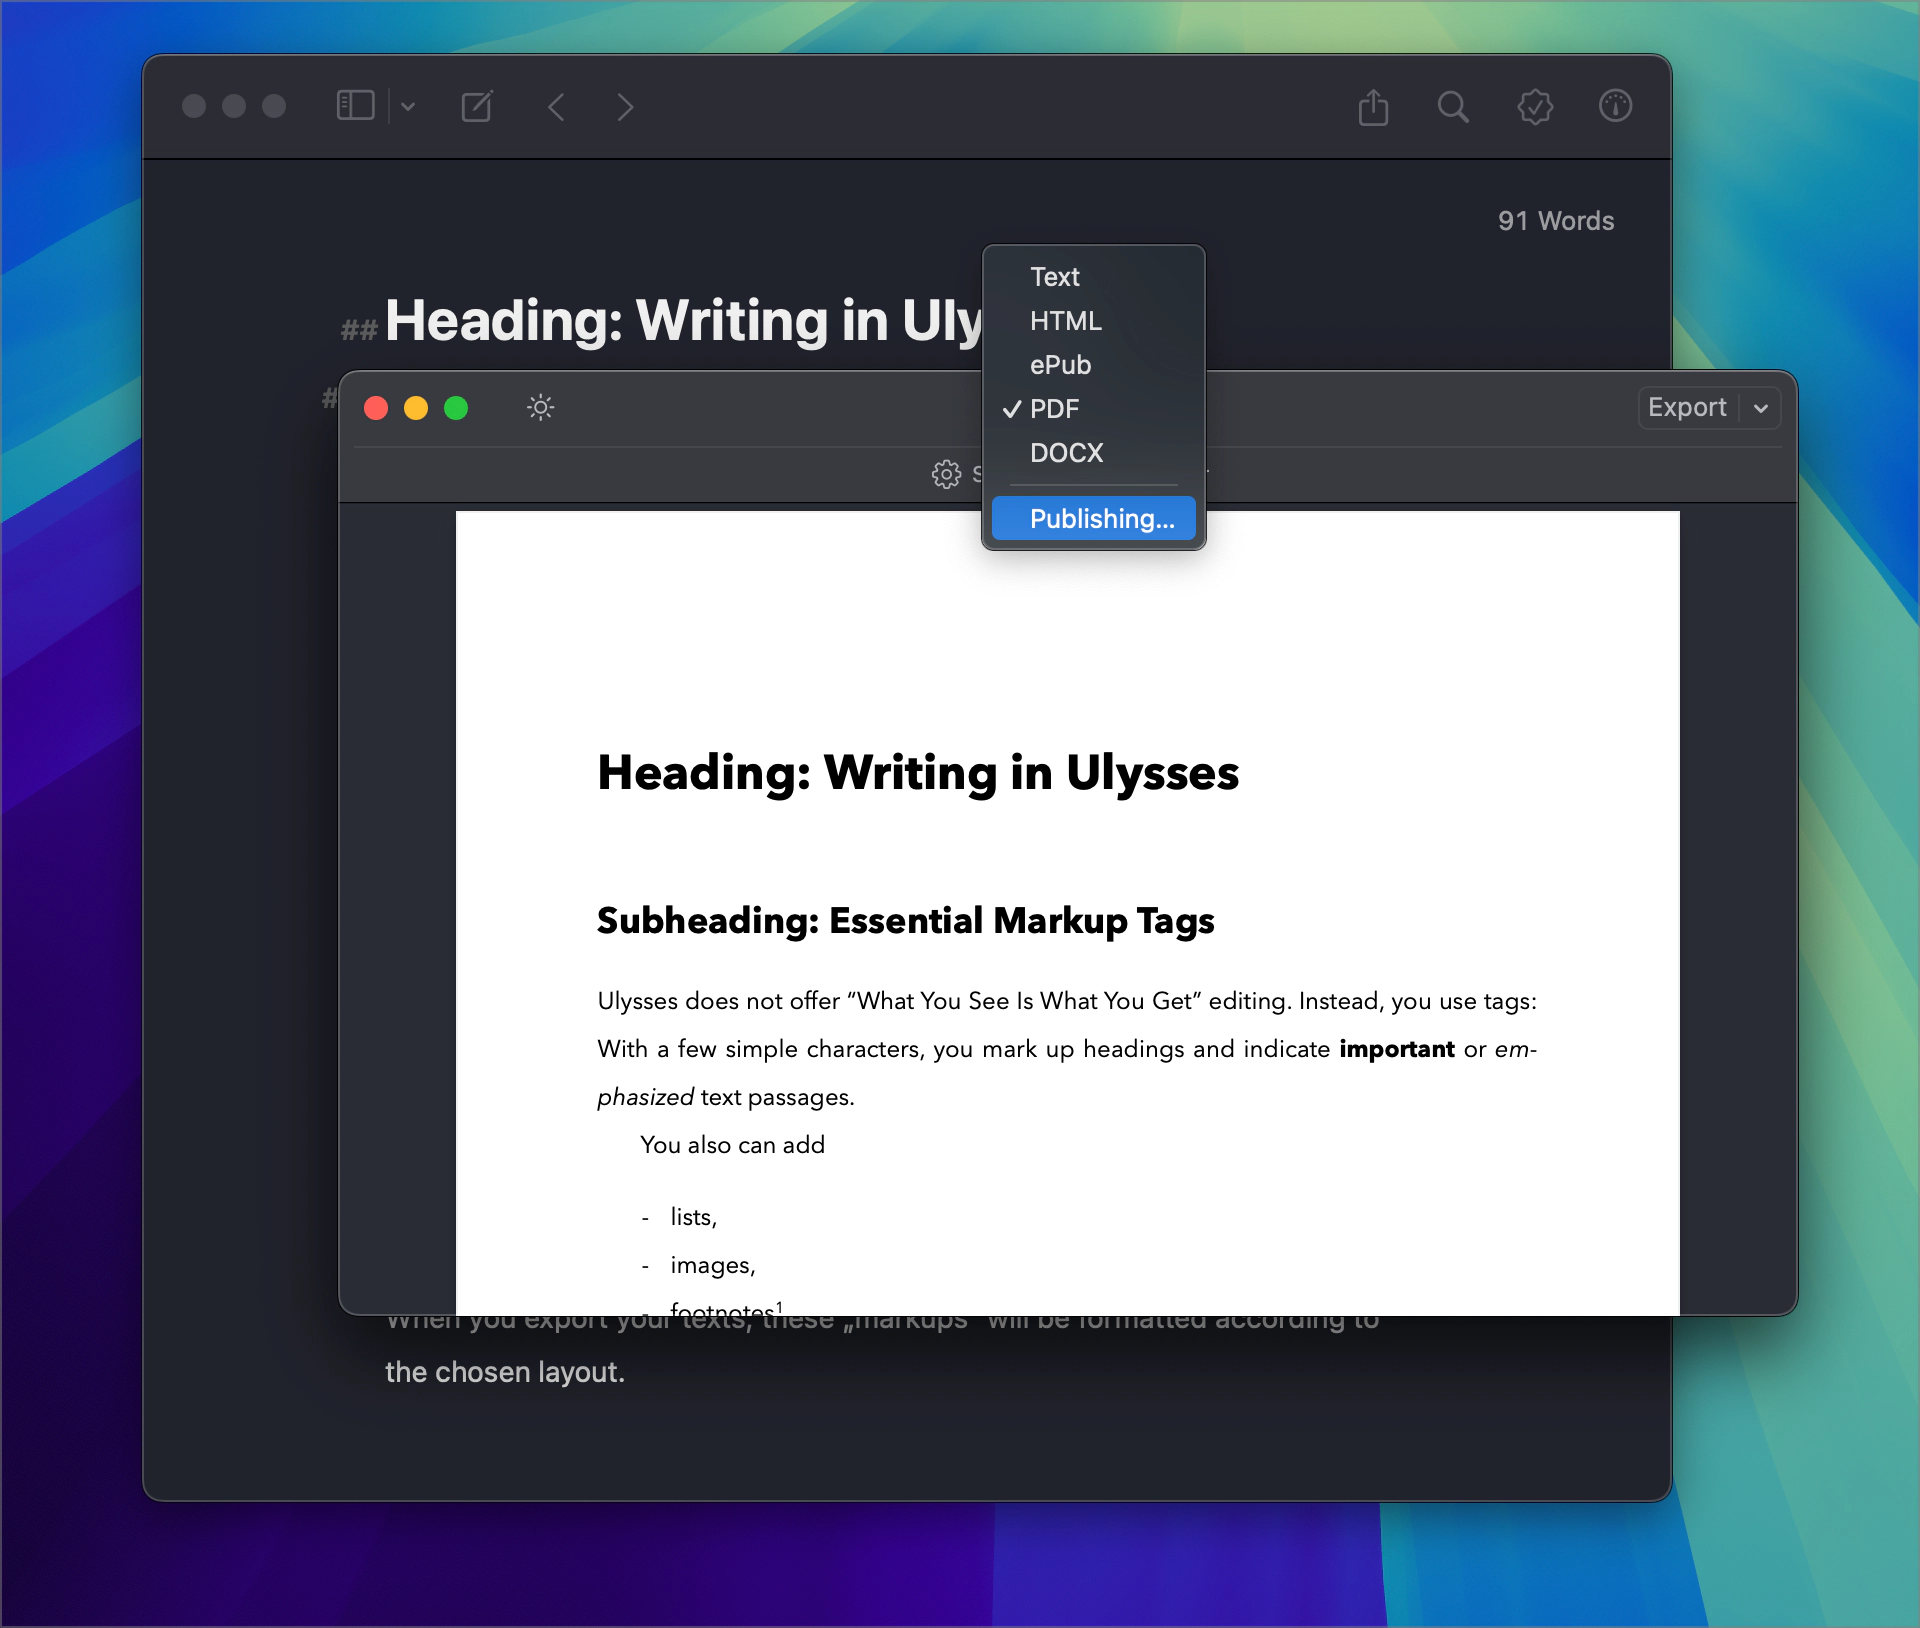The height and width of the screenshot is (1628, 1920).
Task: Toggle the sidebar panel icon
Action: (355, 106)
